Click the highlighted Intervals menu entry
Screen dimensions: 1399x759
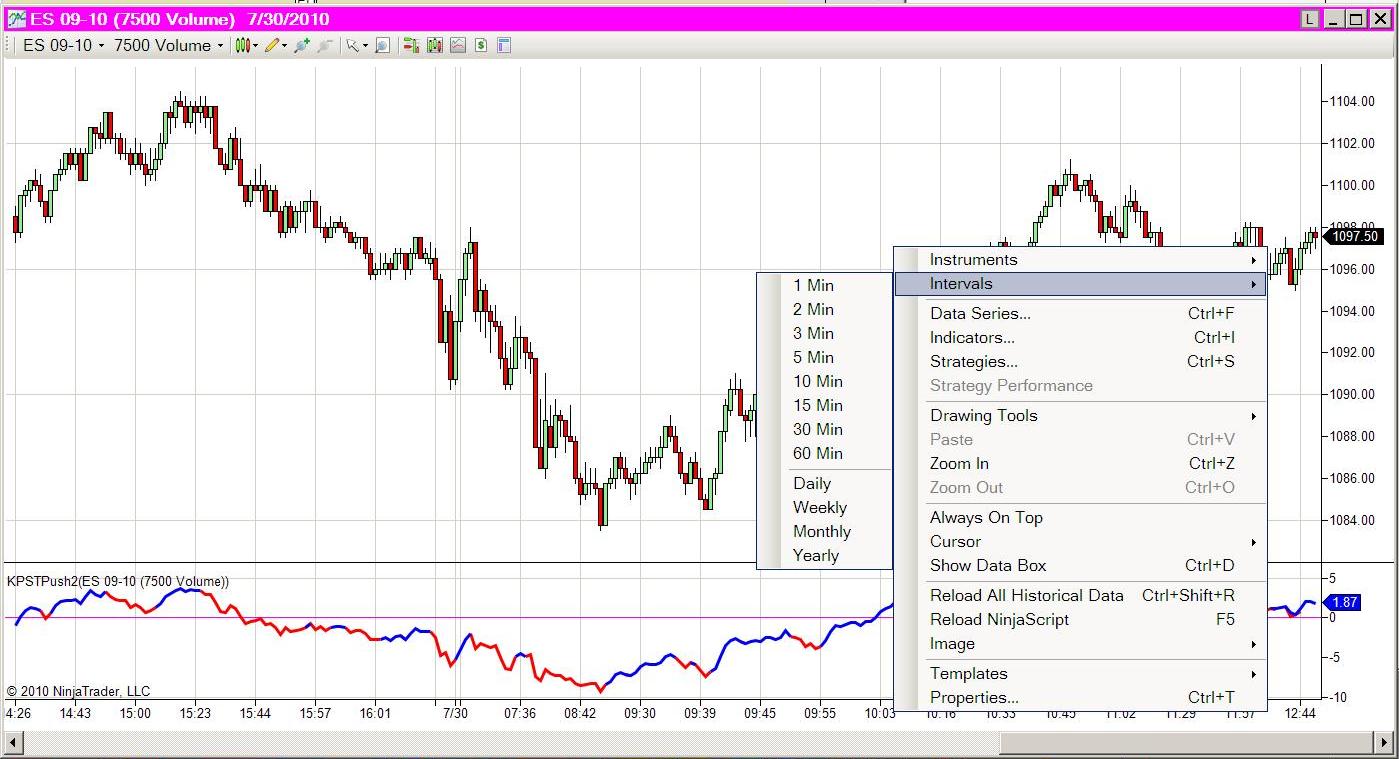click(x=1080, y=284)
